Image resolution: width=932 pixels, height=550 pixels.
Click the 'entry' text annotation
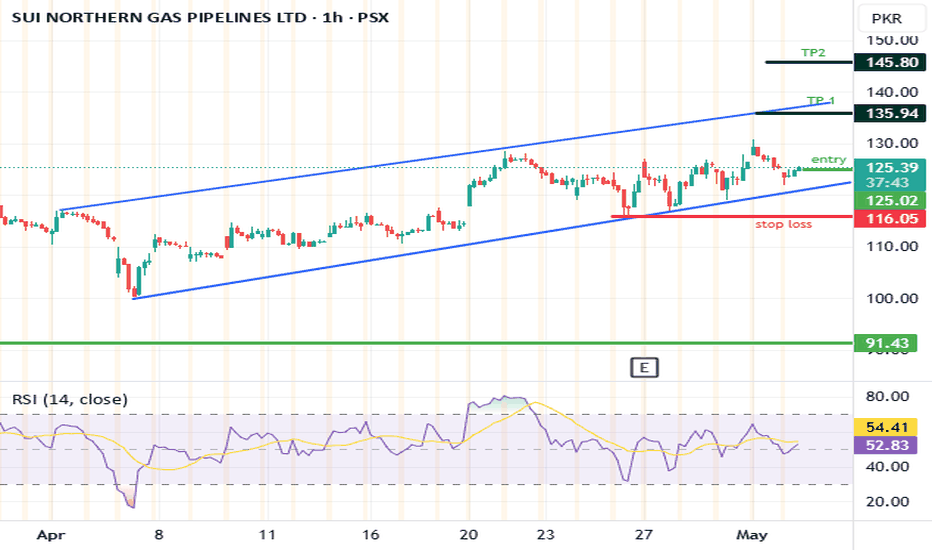tap(829, 159)
